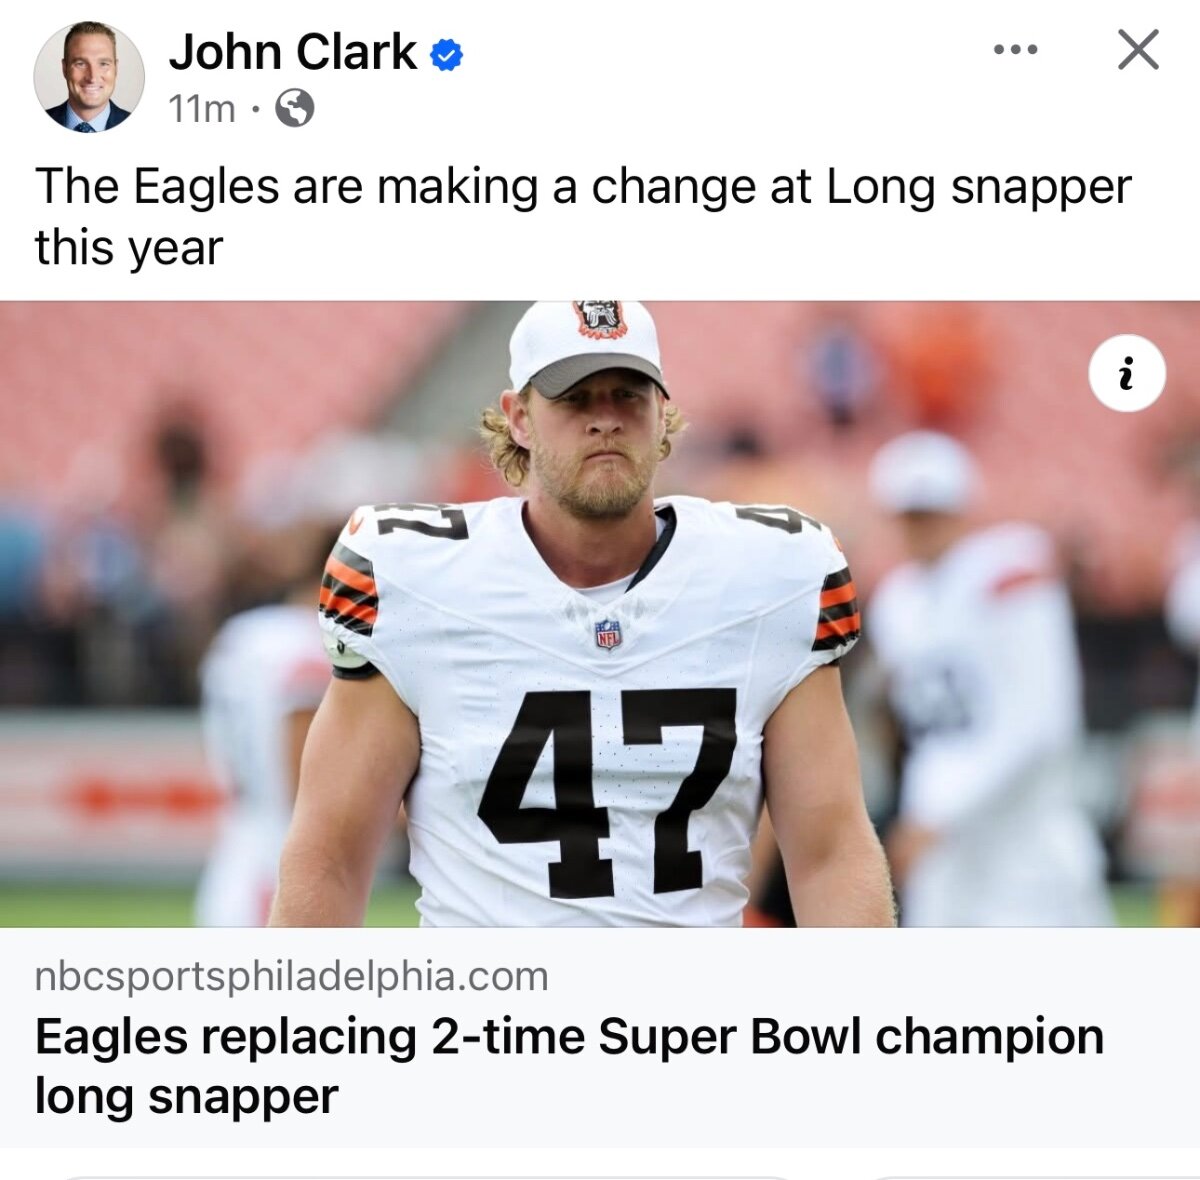Screen dimensions: 1200x1180
Task: Click the globe public audience icon
Action: [x=294, y=108]
